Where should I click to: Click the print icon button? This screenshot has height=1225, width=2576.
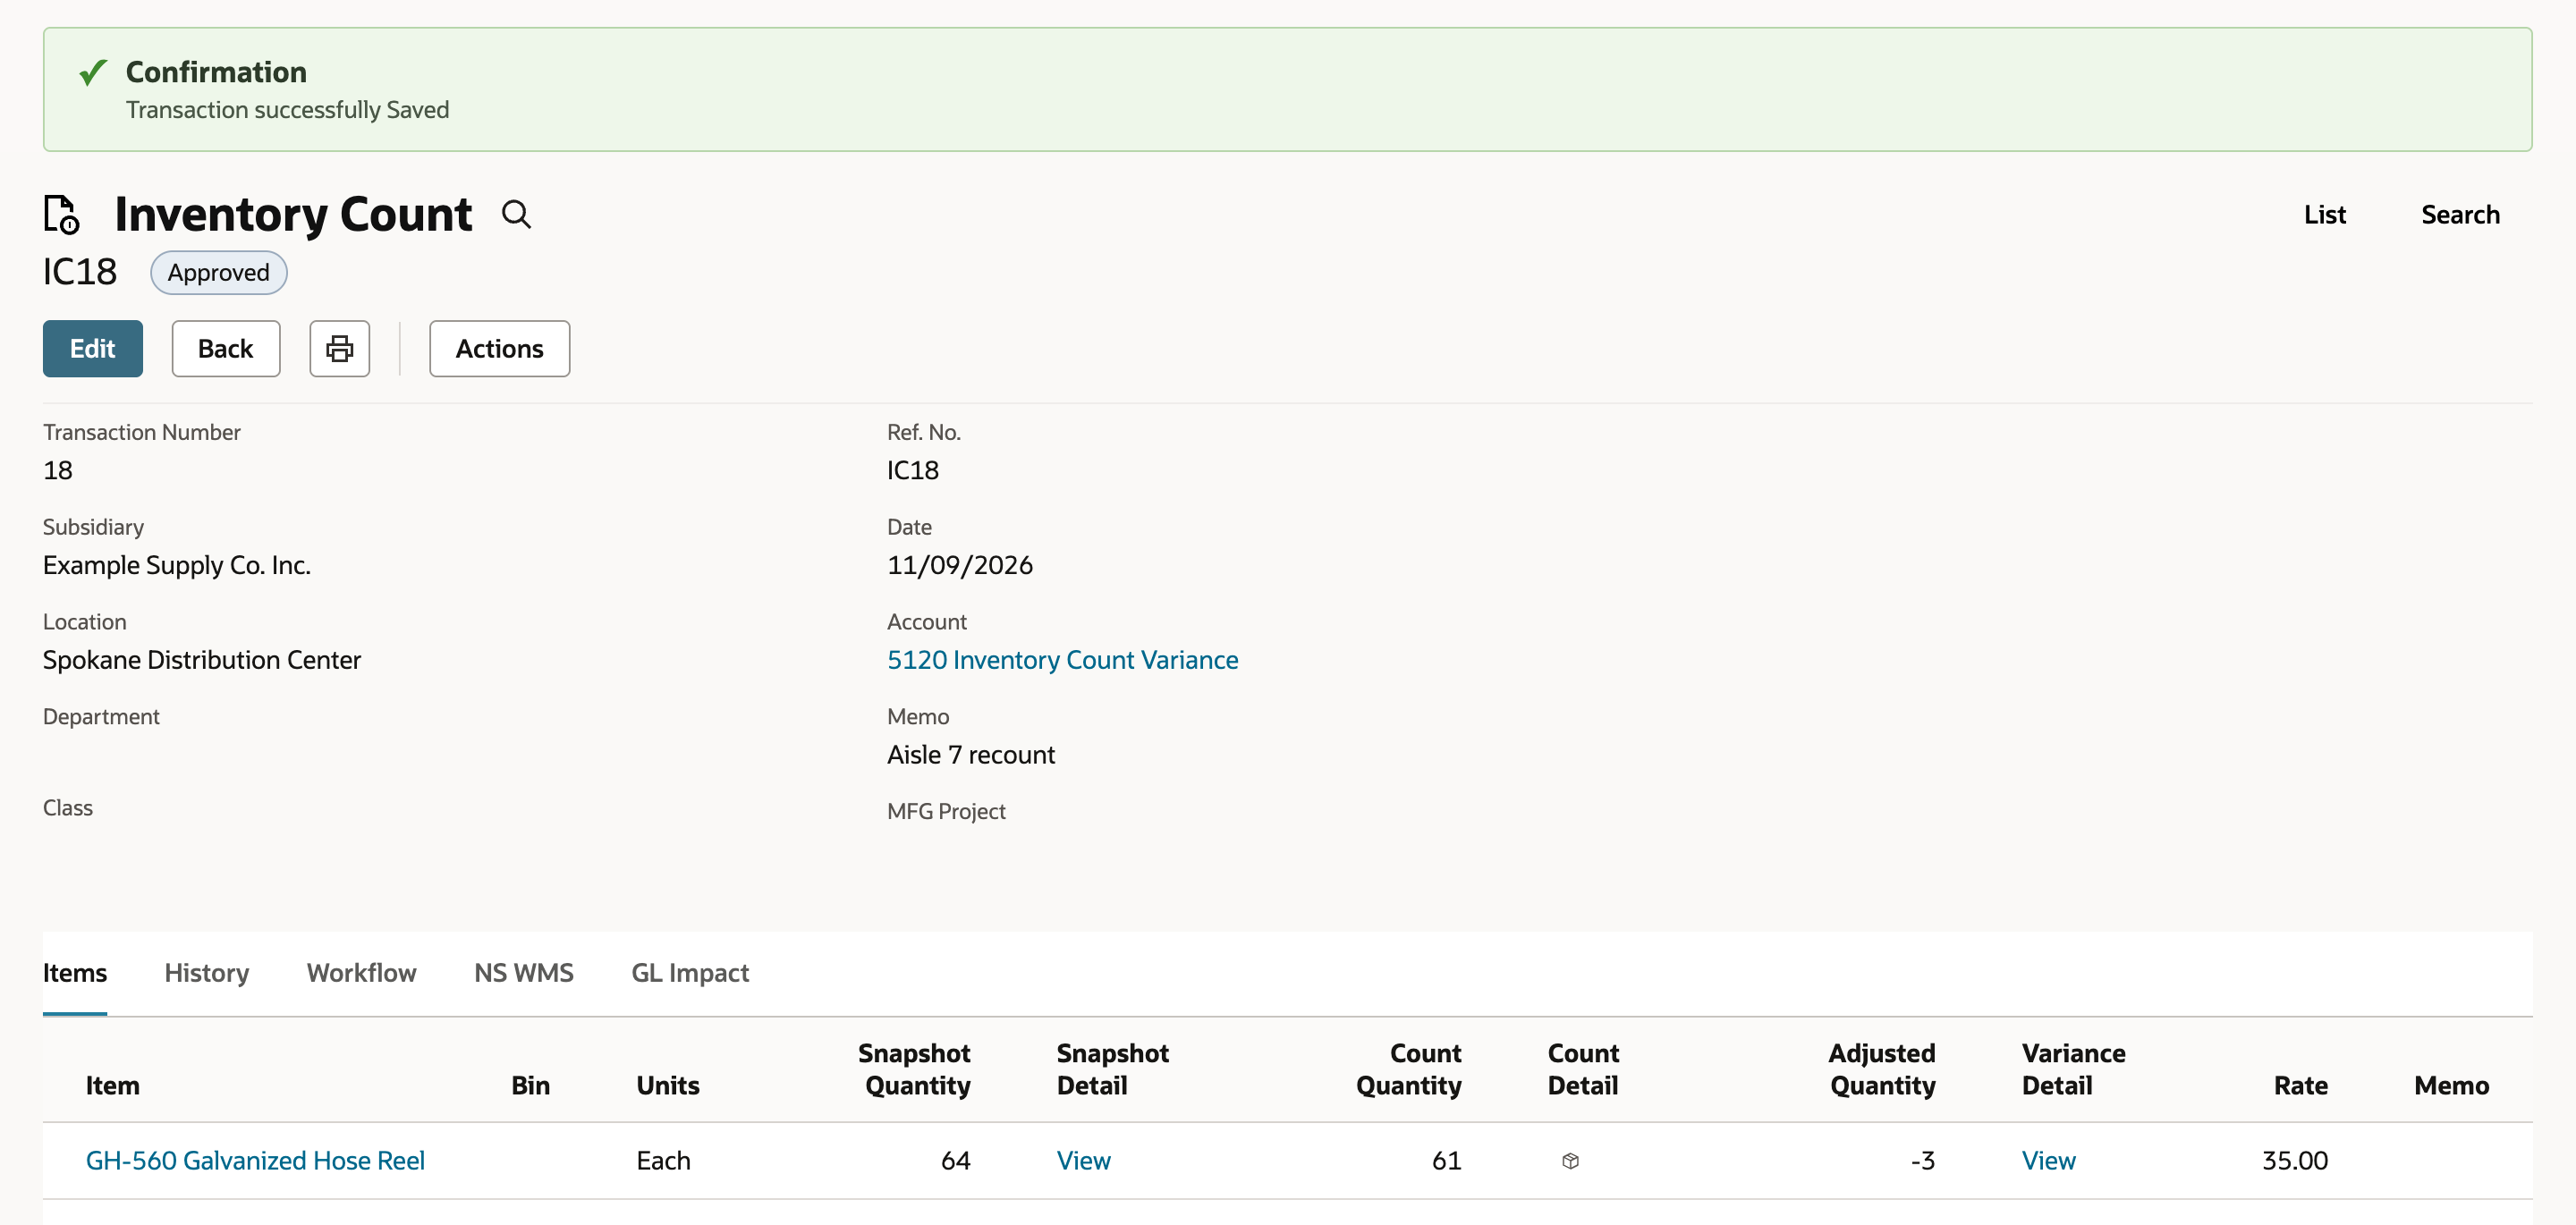tap(340, 348)
